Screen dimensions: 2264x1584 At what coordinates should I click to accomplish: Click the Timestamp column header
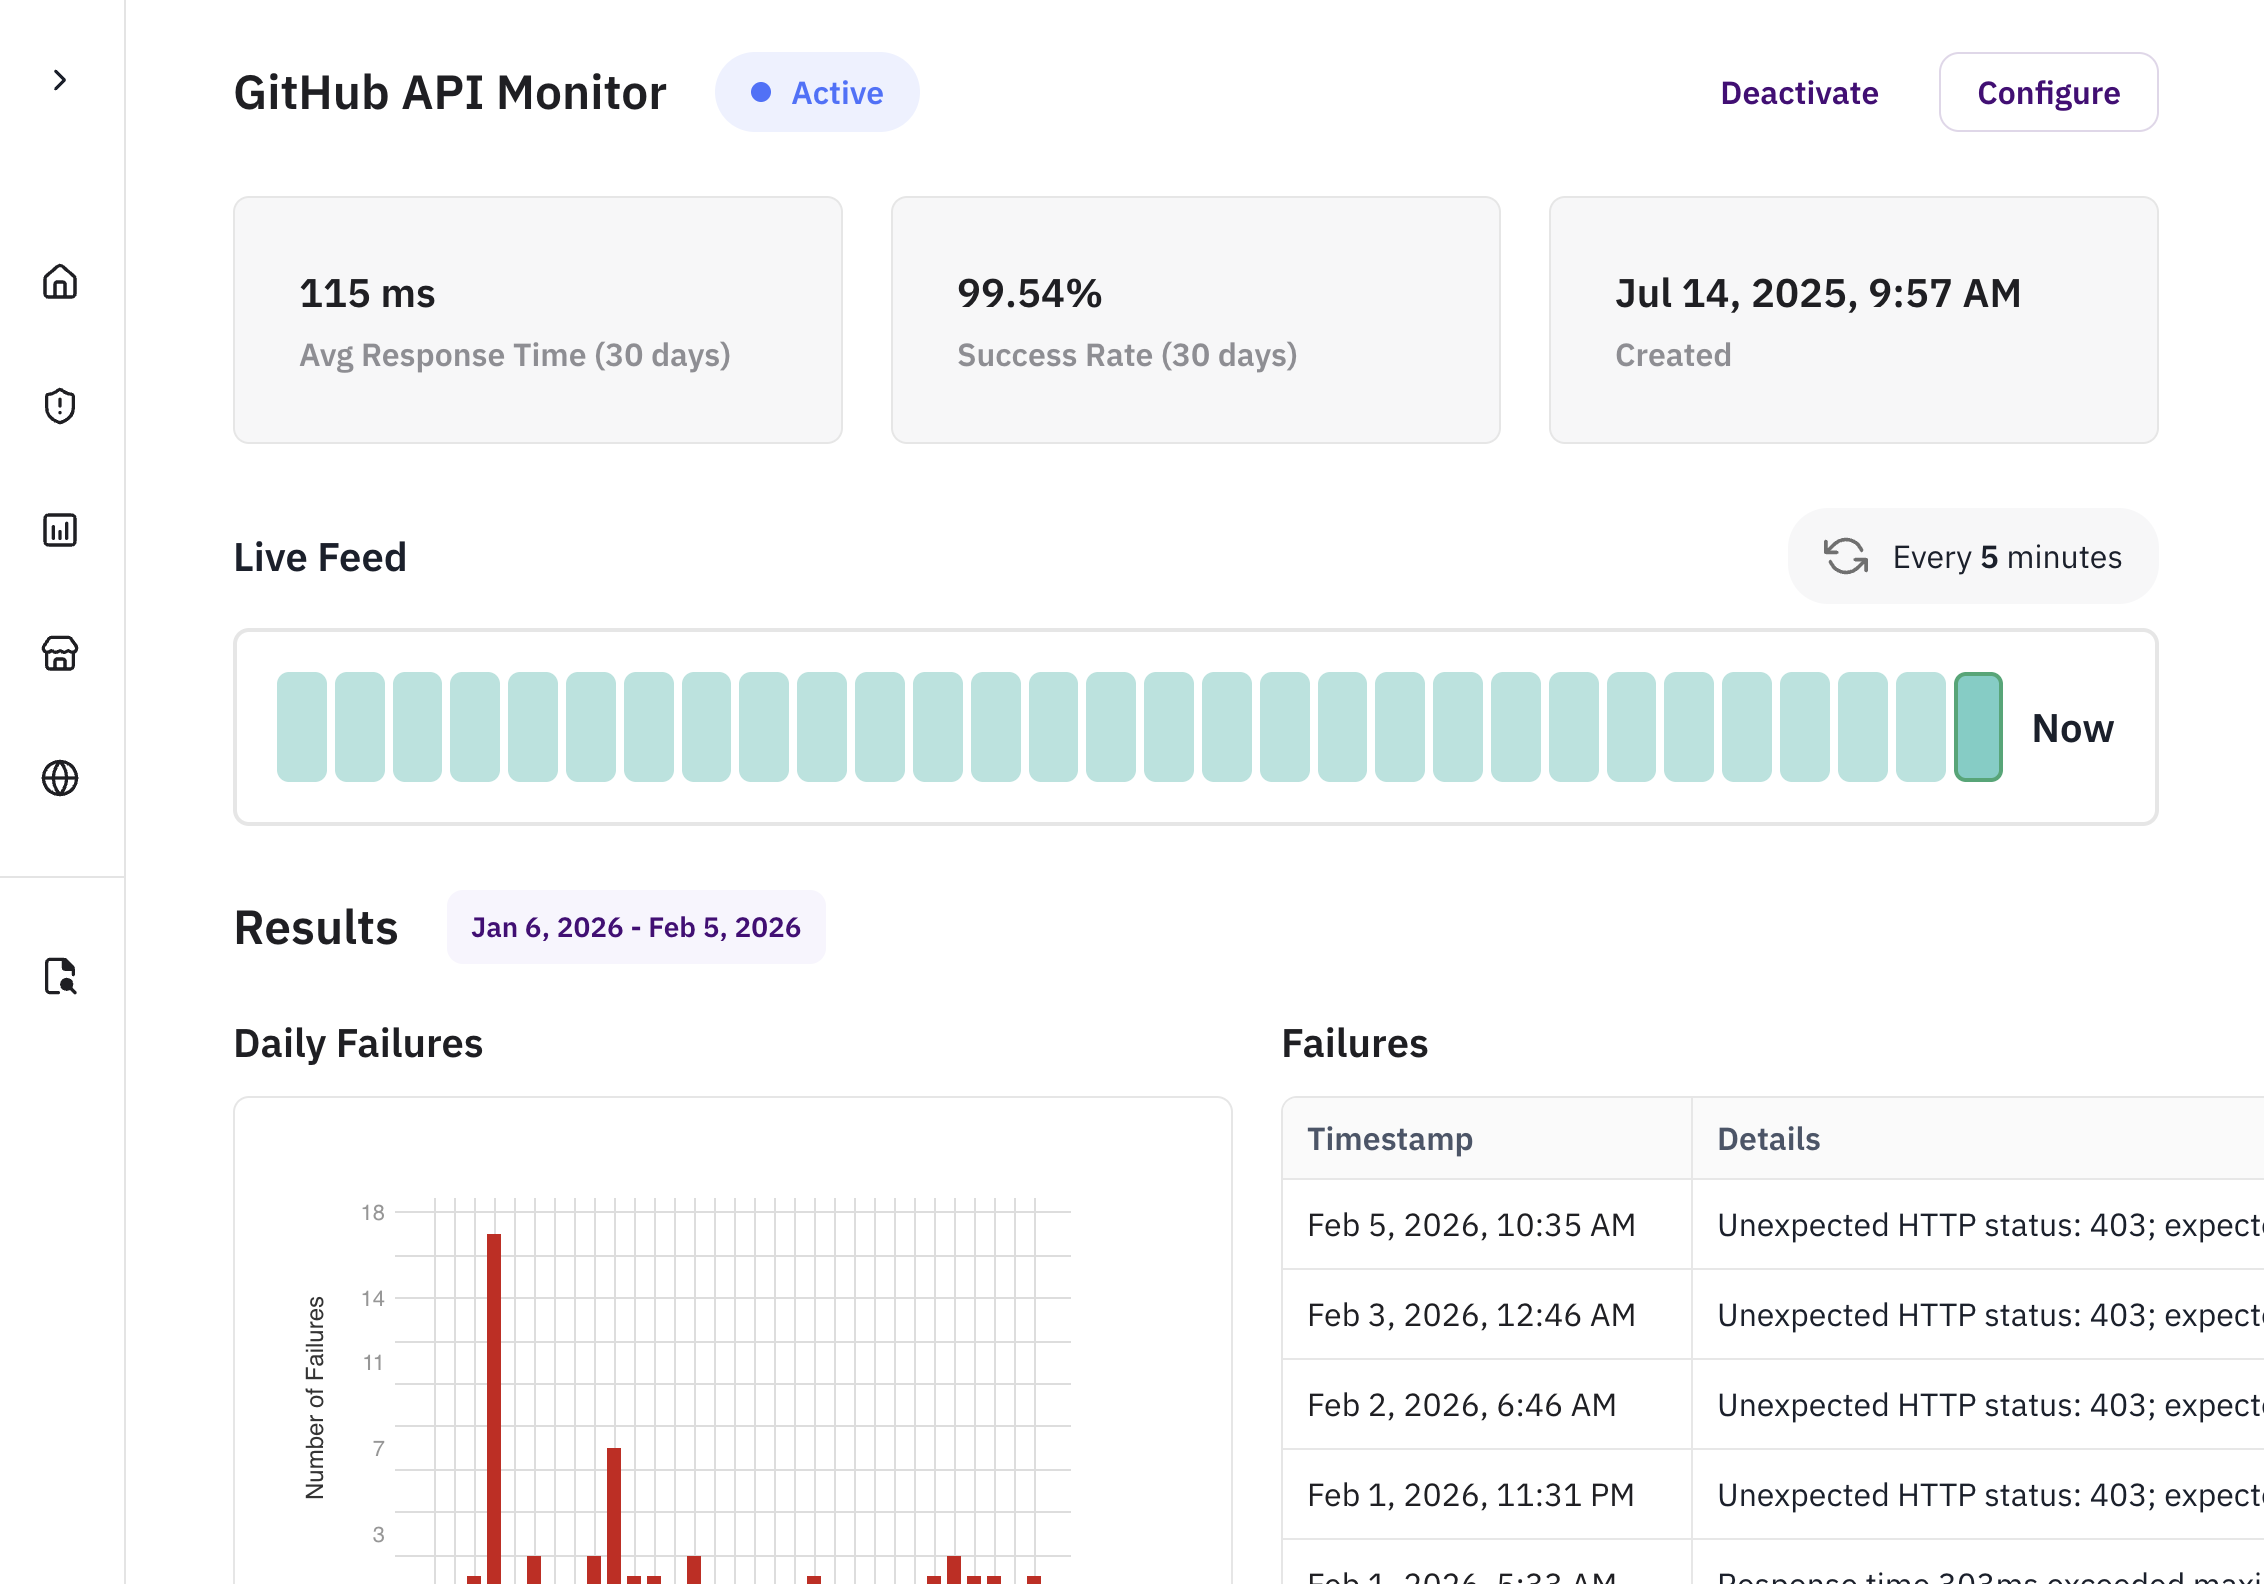(1389, 1139)
